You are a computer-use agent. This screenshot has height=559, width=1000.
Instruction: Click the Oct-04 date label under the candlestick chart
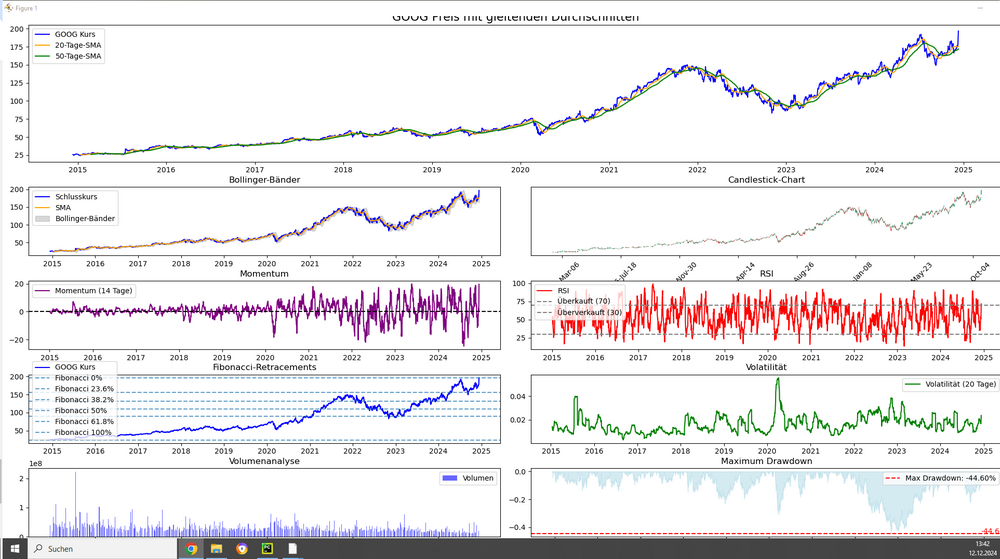(979, 272)
